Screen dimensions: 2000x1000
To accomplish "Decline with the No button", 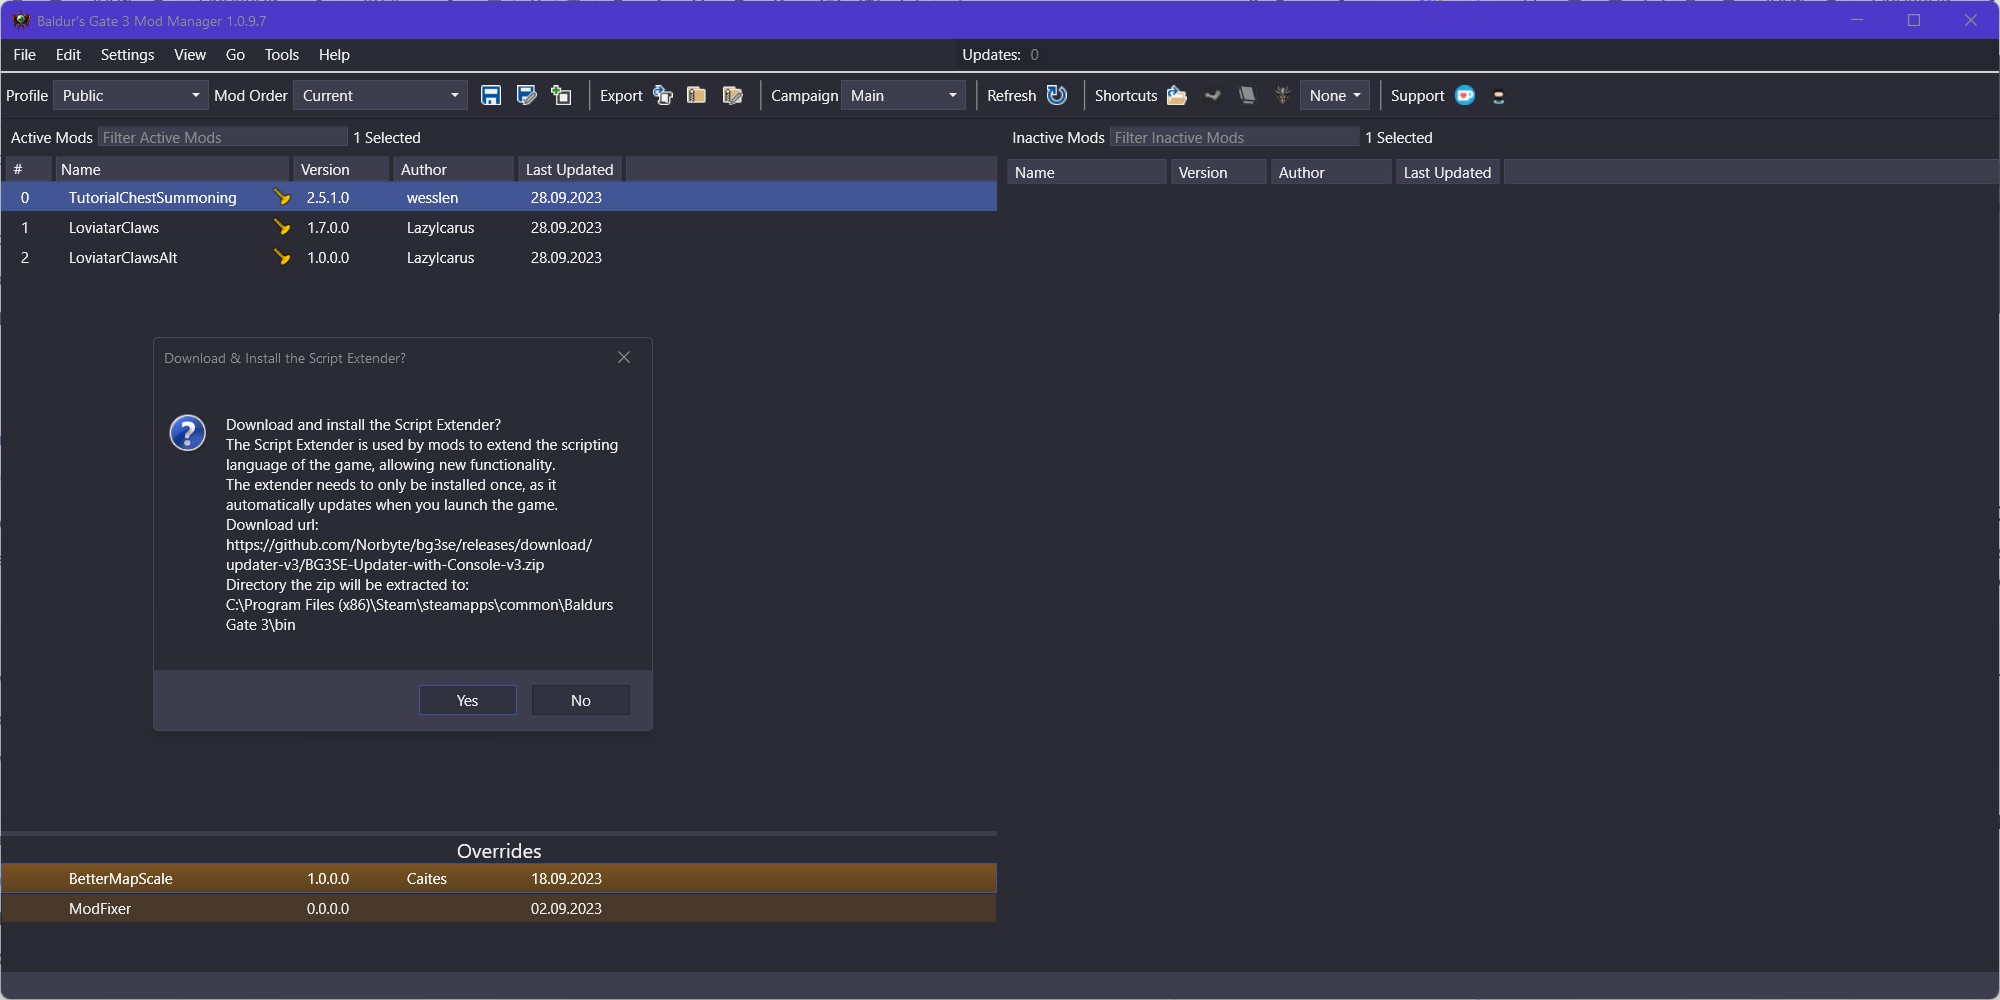I will [581, 700].
